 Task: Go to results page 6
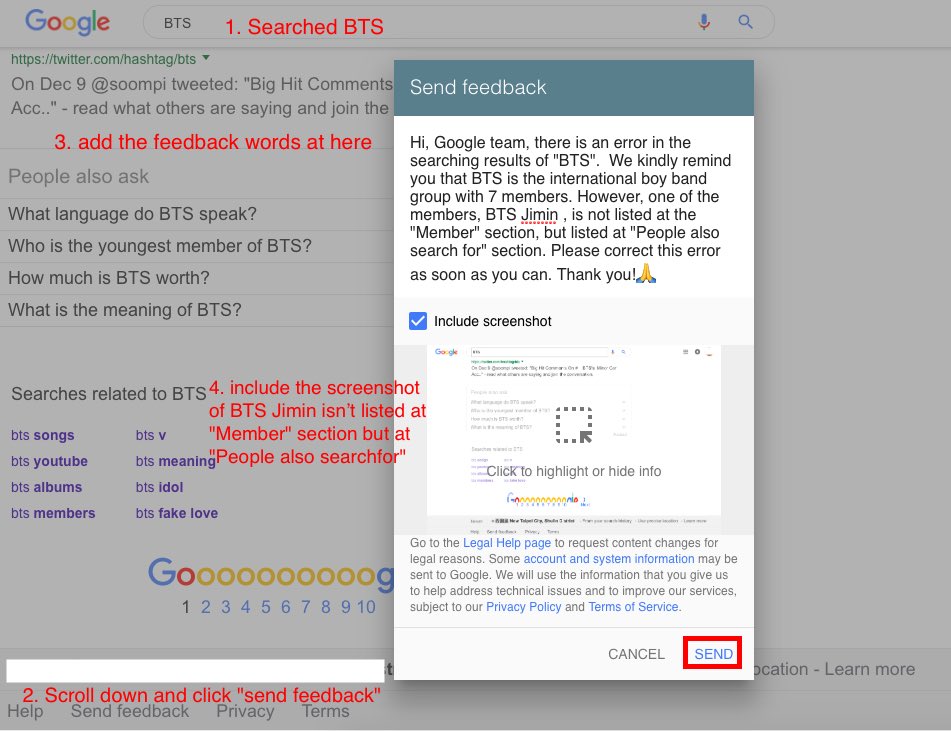point(286,607)
